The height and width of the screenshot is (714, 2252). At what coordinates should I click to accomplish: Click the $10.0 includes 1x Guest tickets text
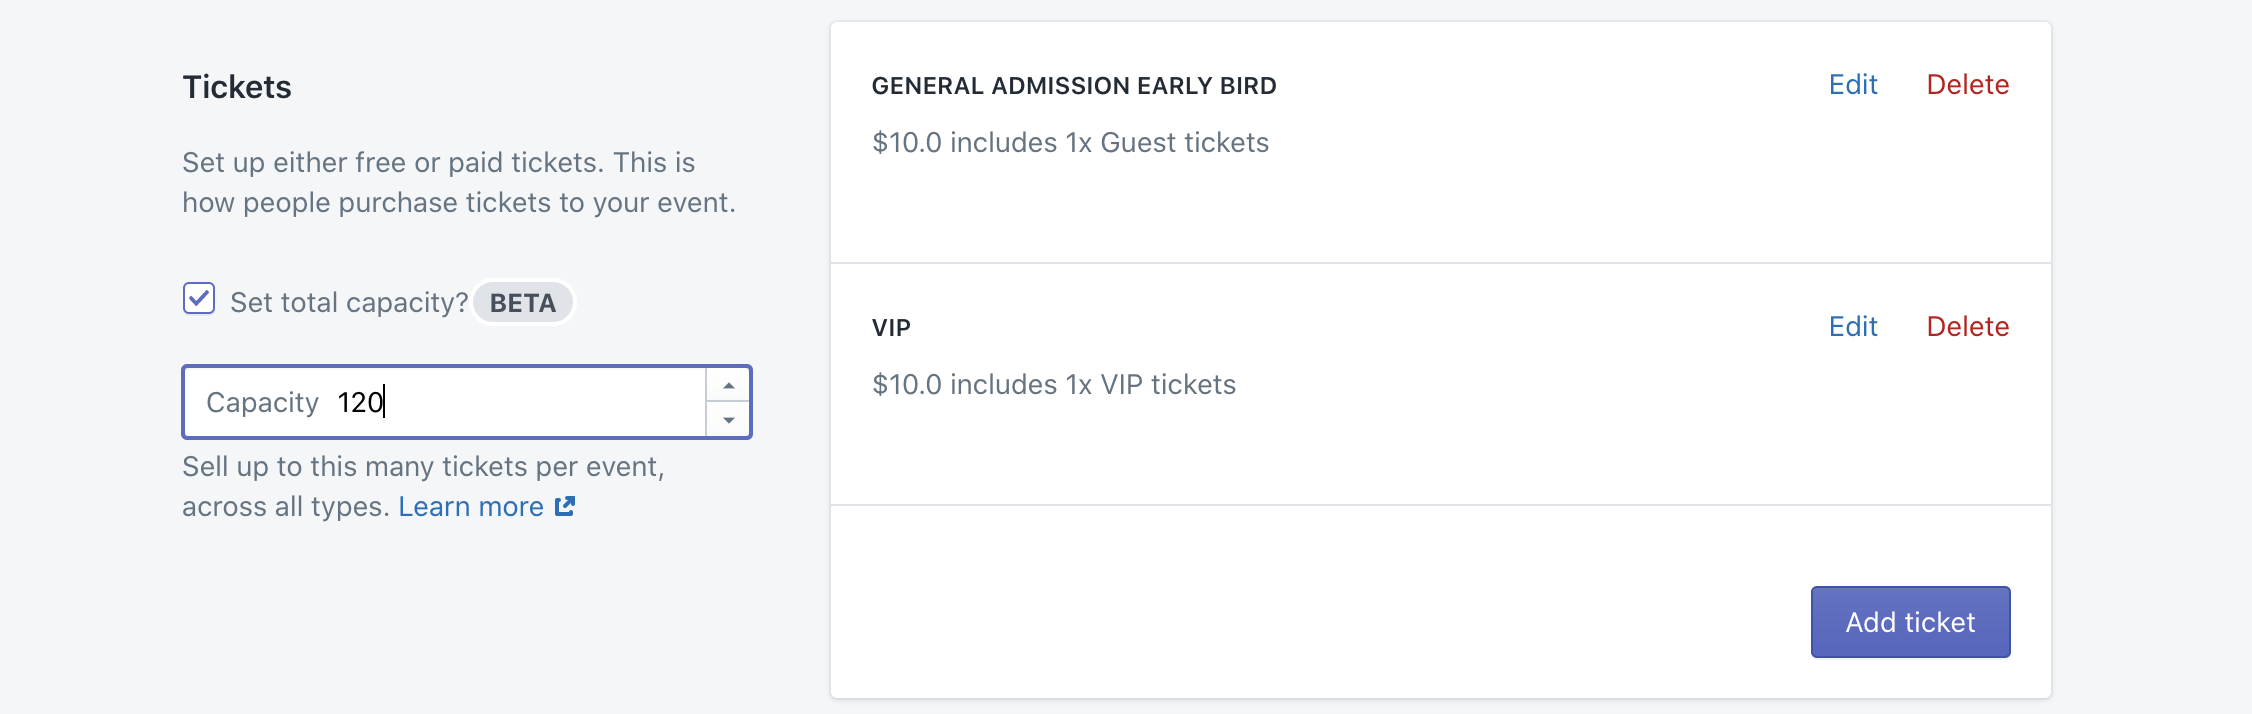(x=1070, y=143)
